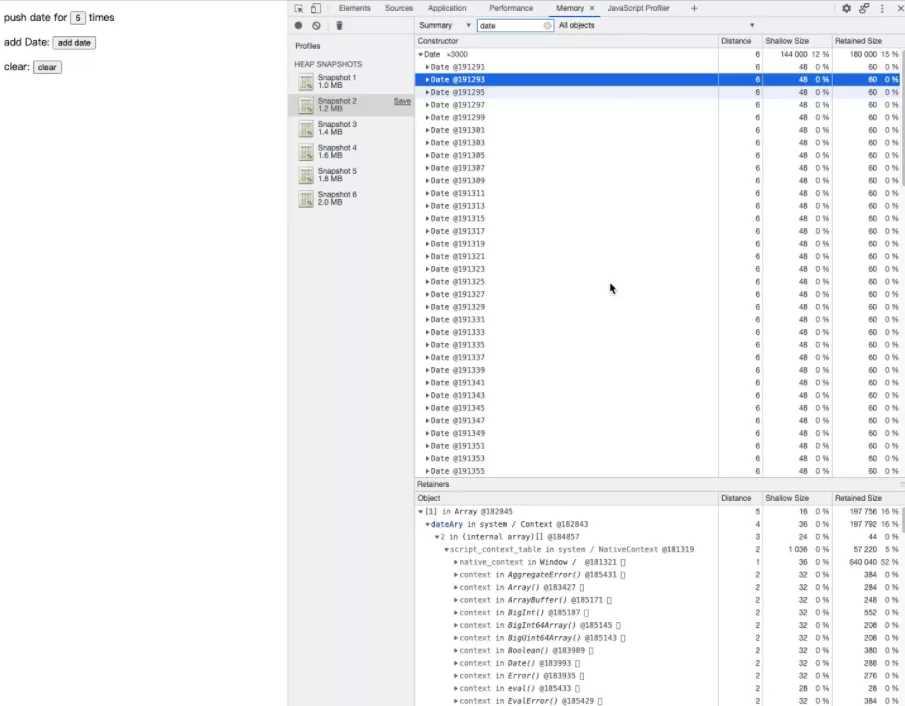Viewport: 905px width, 706px height.
Task: Expand context in AggregateError() row
Action: coord(455,575)
